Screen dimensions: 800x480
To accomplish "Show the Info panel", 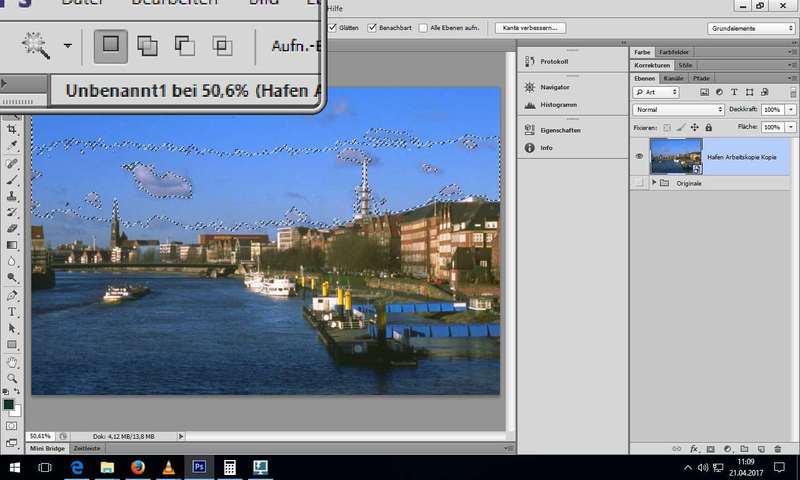I will pos(546,148).
